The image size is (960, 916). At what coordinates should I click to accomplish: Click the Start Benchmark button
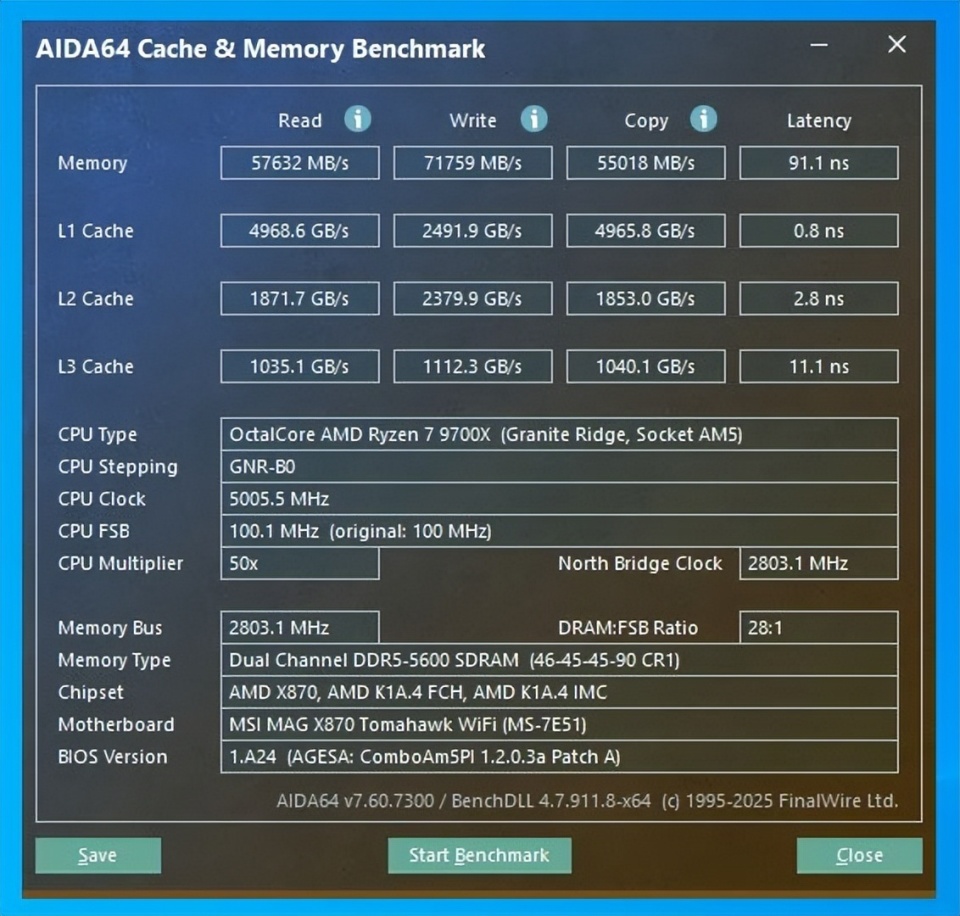479,856
